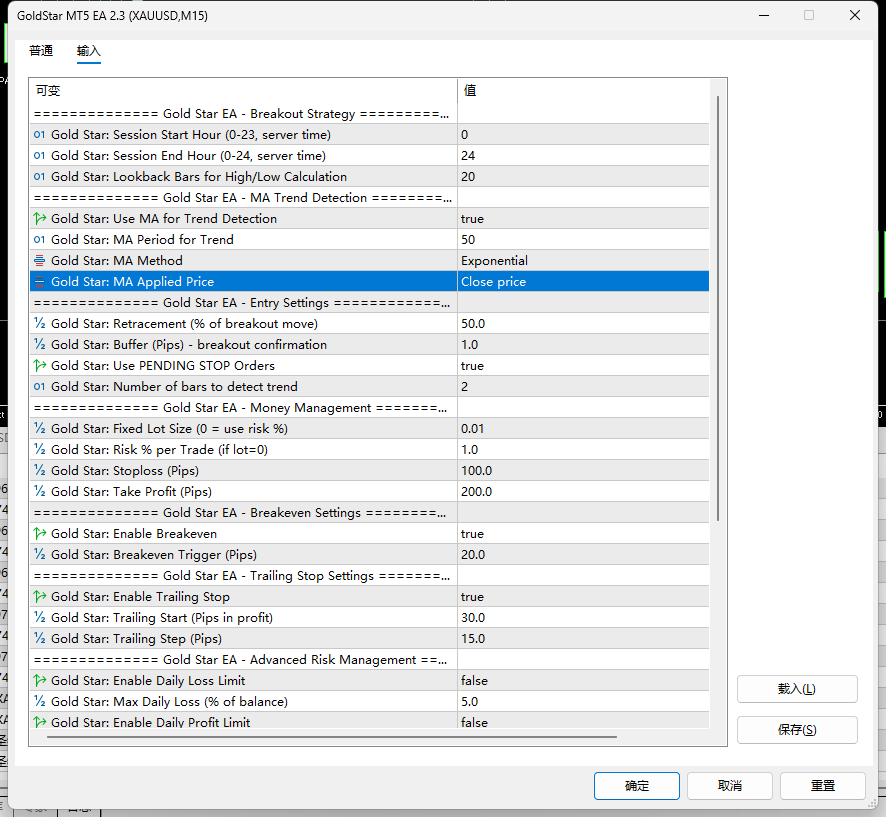The width and height of the screenshot is (886, 817).
Task: Click the enum icon beside MA Method
Action: (x=40, y=260)
